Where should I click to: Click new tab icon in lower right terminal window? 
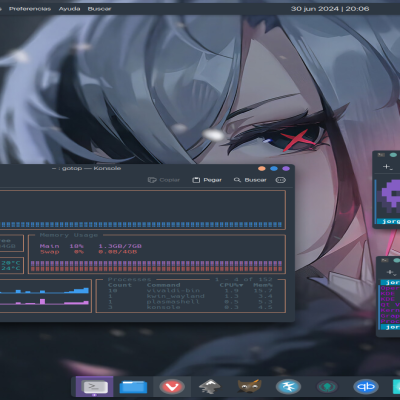click(391, 273)
